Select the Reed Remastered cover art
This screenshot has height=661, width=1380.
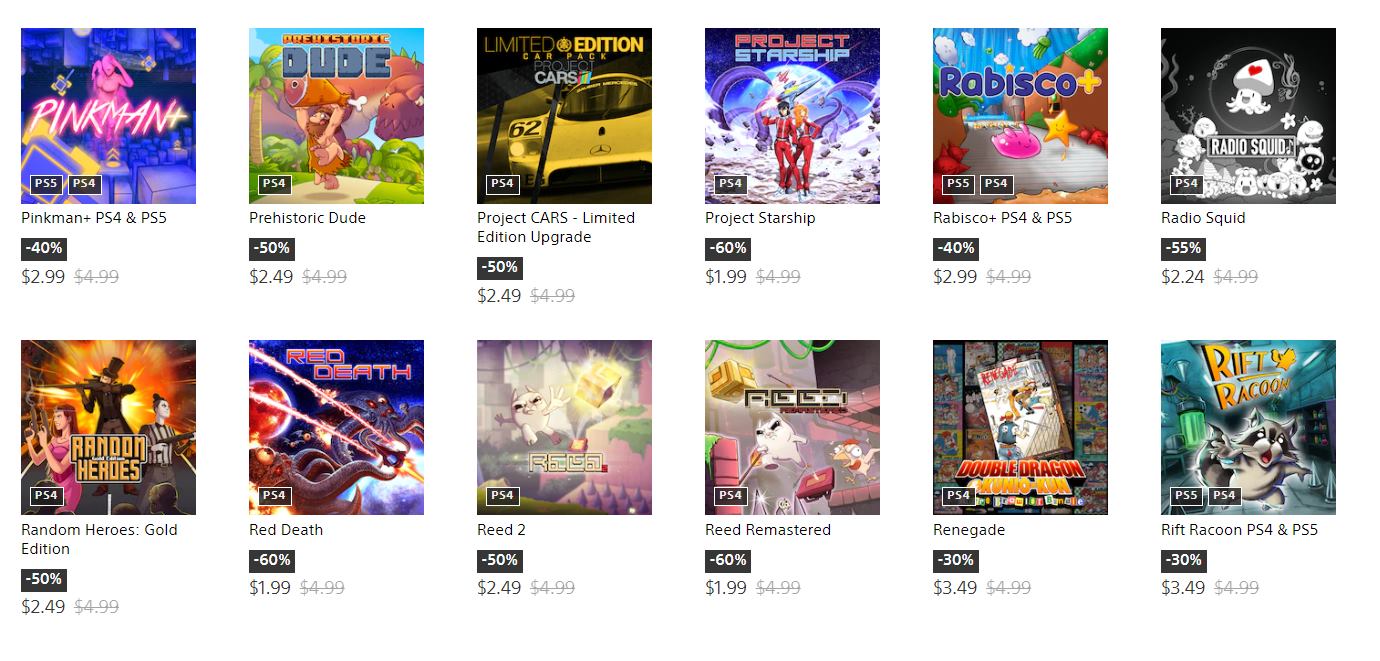pos(792,428)
